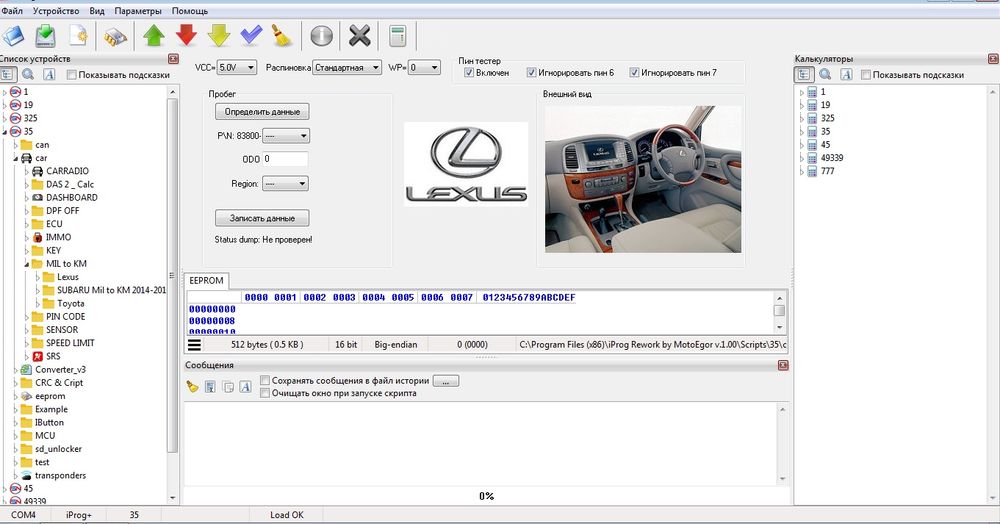Open the Устройство menu

tap(56, 11)
